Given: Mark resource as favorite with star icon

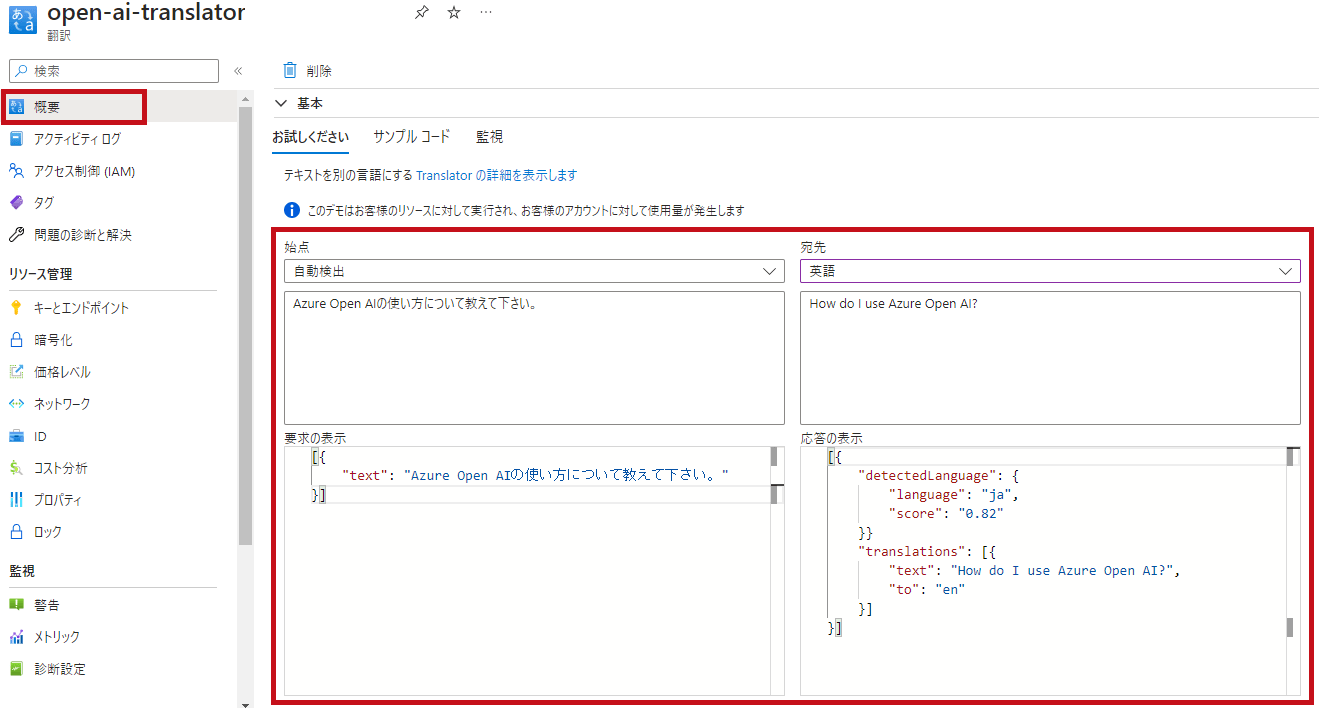Looking at the screenshot, I should [453, 13].
